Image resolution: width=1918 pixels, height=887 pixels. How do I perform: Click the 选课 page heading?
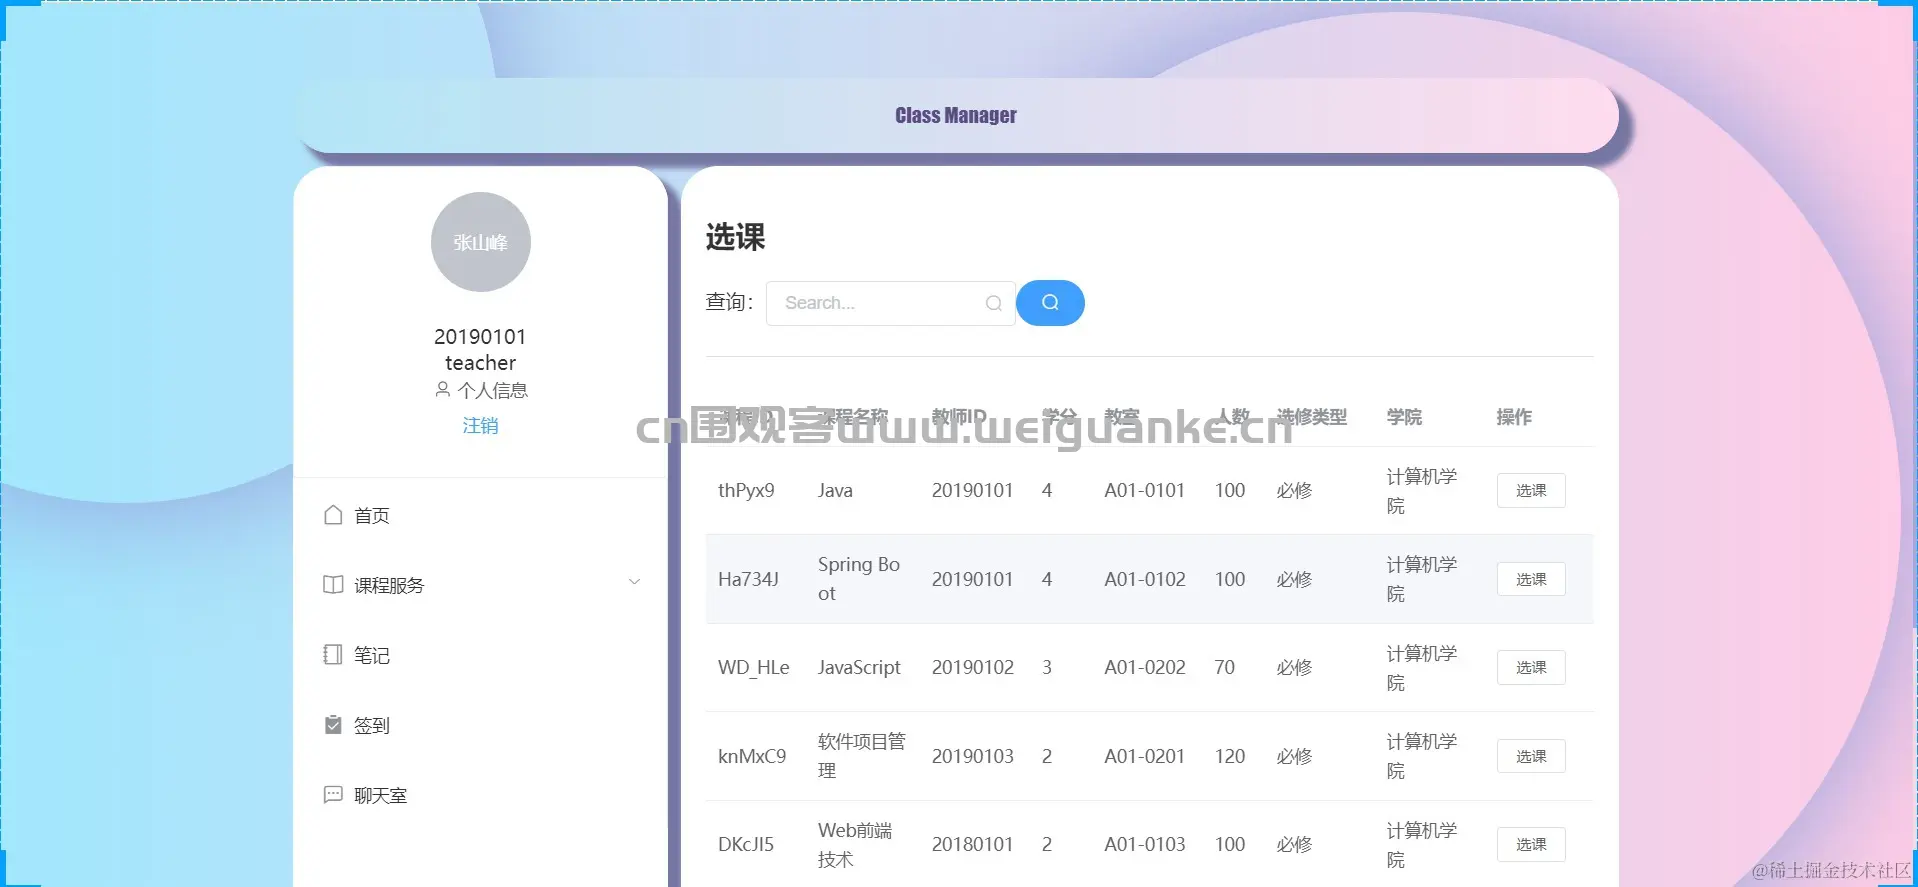[x=735, y=237]
